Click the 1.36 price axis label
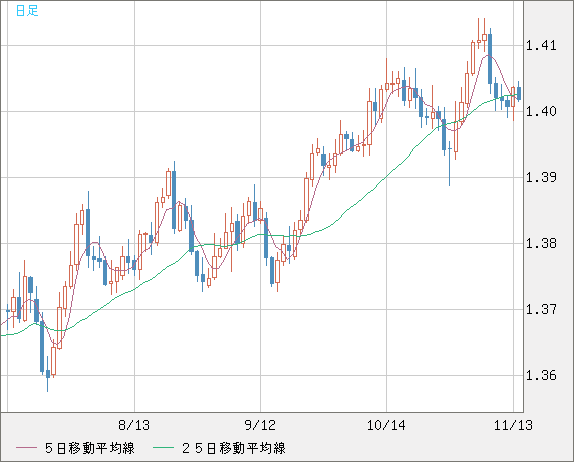Image resolution: width=574 pixels, height=462 pixels. (x=541, y=375)
